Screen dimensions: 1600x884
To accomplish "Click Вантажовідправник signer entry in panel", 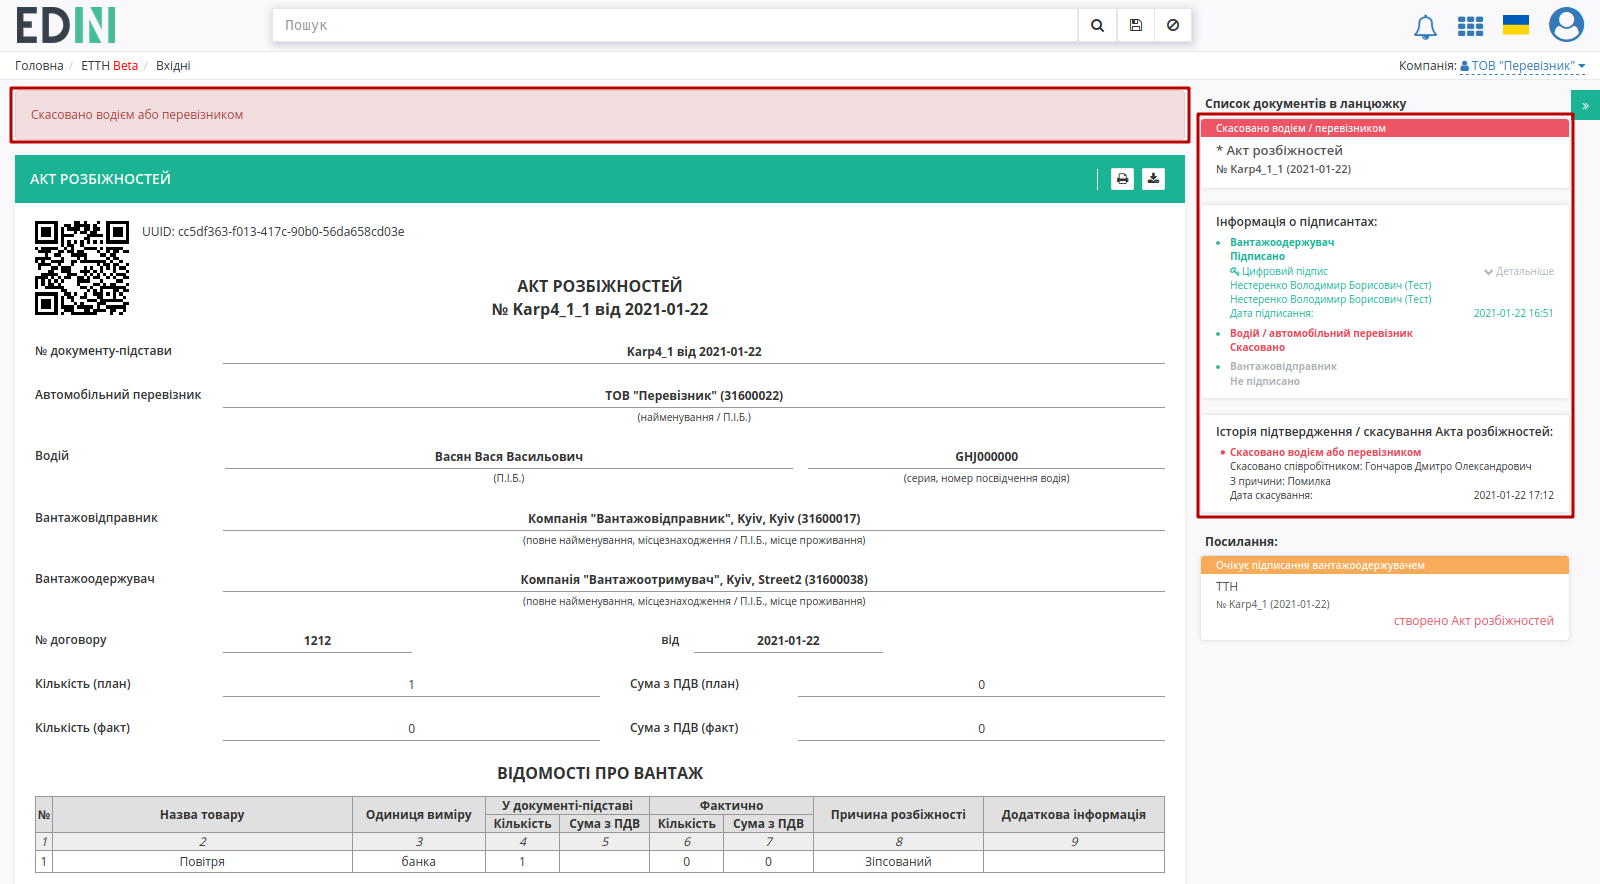I will coord(1283,367).
